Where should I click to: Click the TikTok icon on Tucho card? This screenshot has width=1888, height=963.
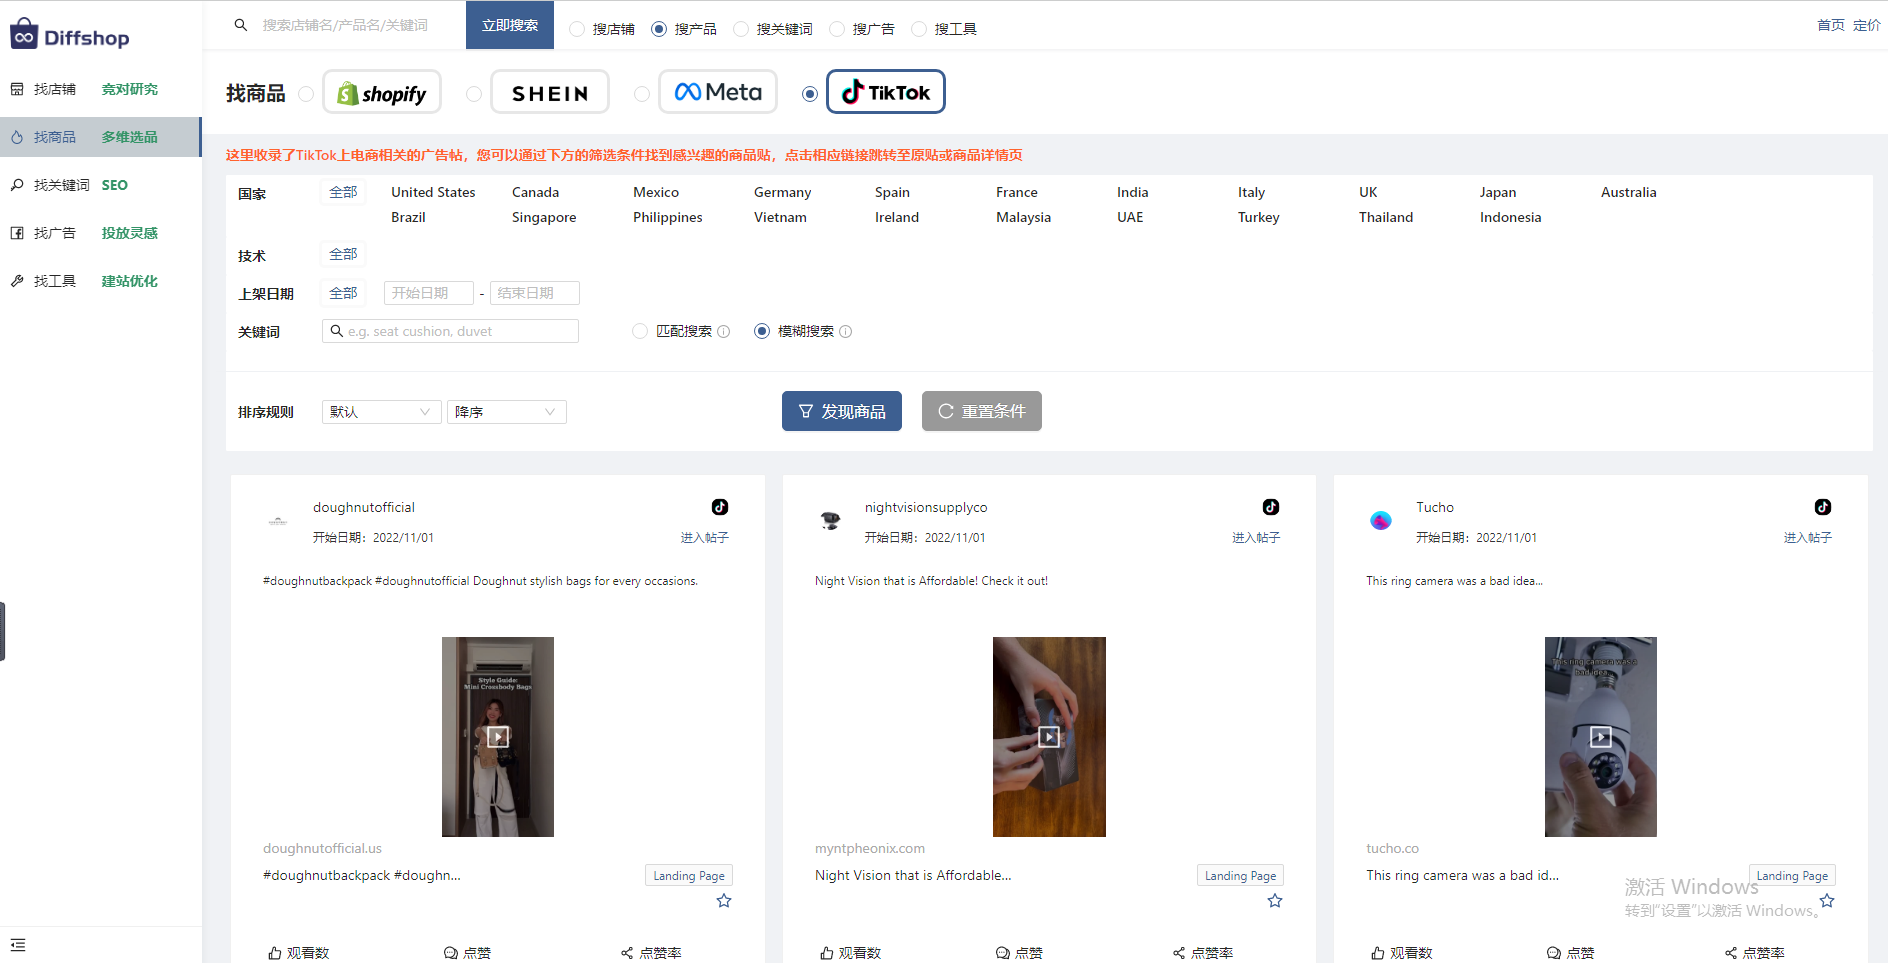click(1823, 507)
